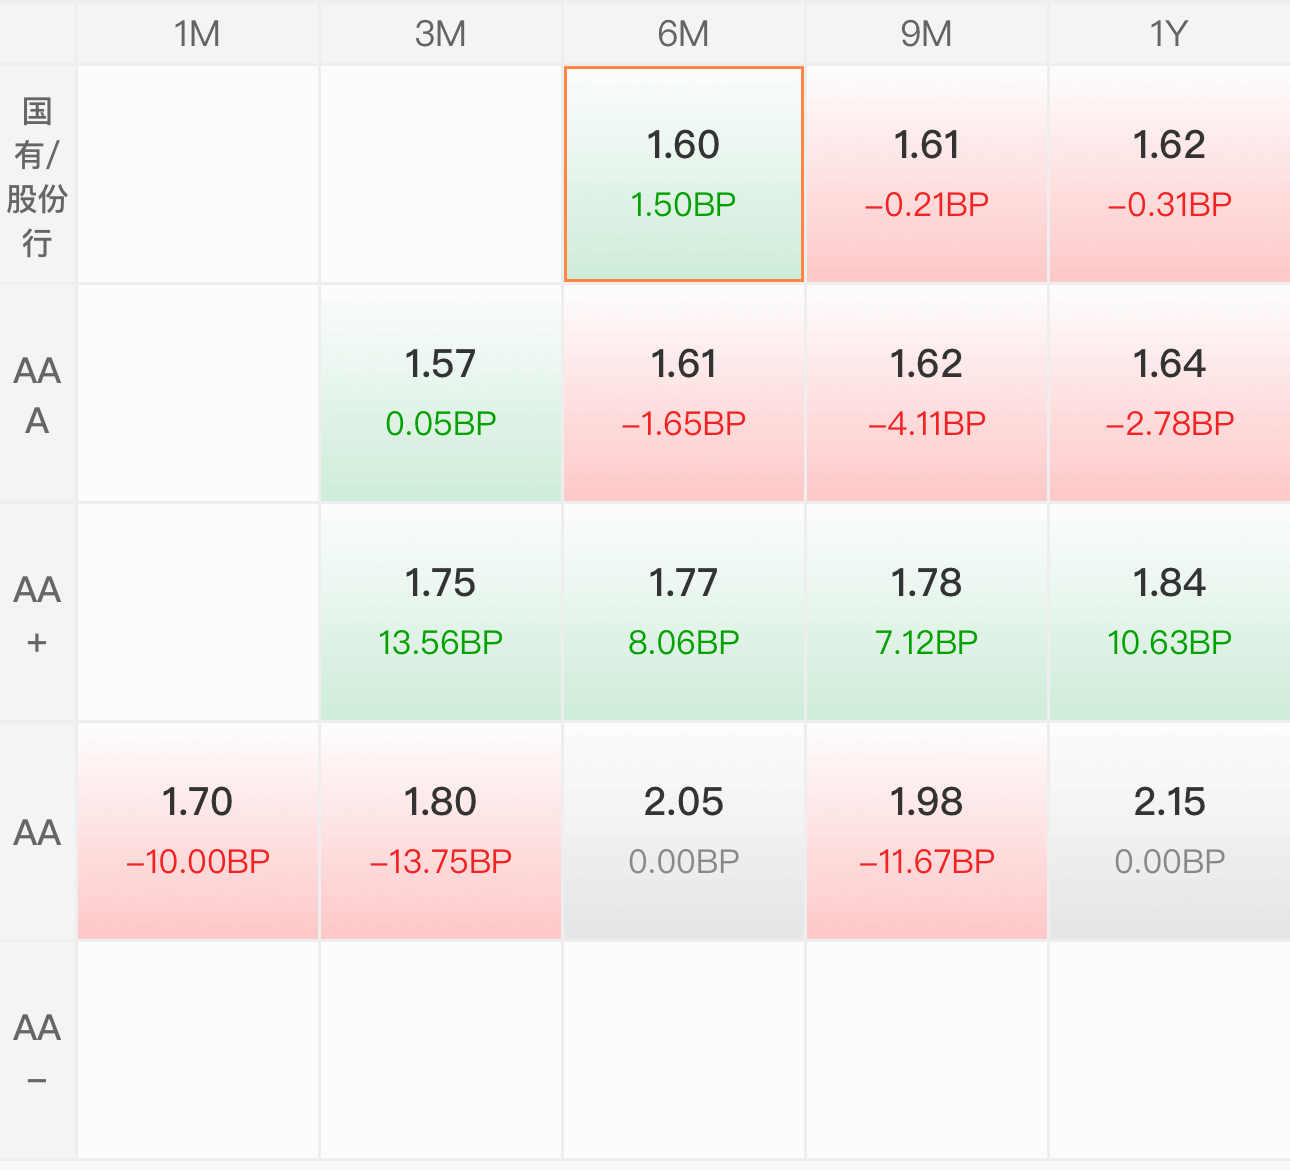Viewport: 1290px width, 1170px height.
Task: Select the AAA row label
Action: click(37, 394)
